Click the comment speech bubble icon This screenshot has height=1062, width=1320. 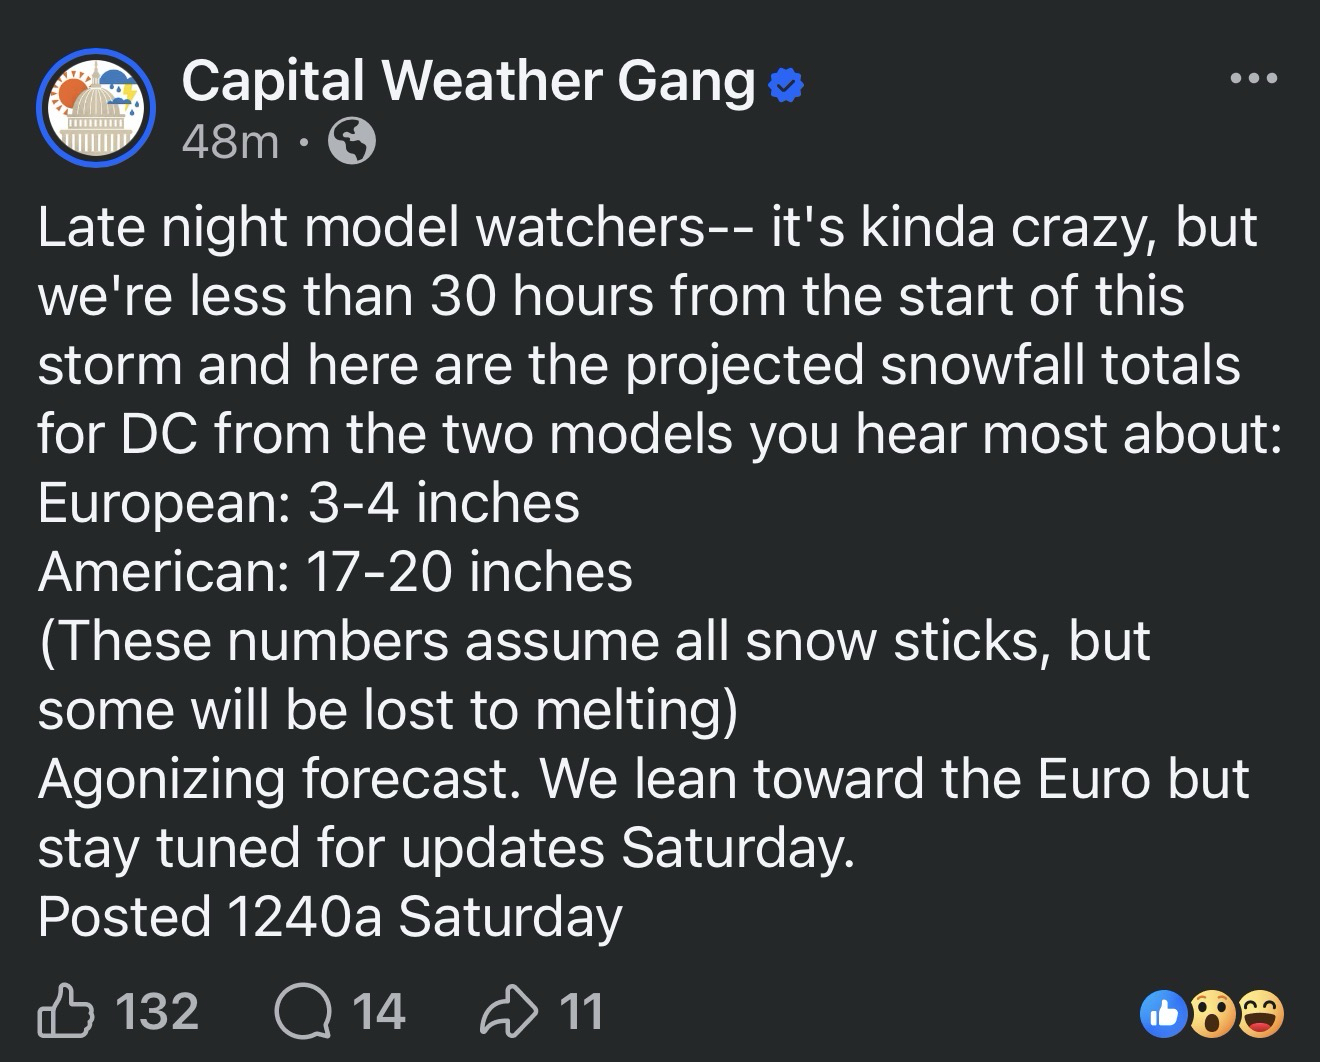coord(302,1010)
